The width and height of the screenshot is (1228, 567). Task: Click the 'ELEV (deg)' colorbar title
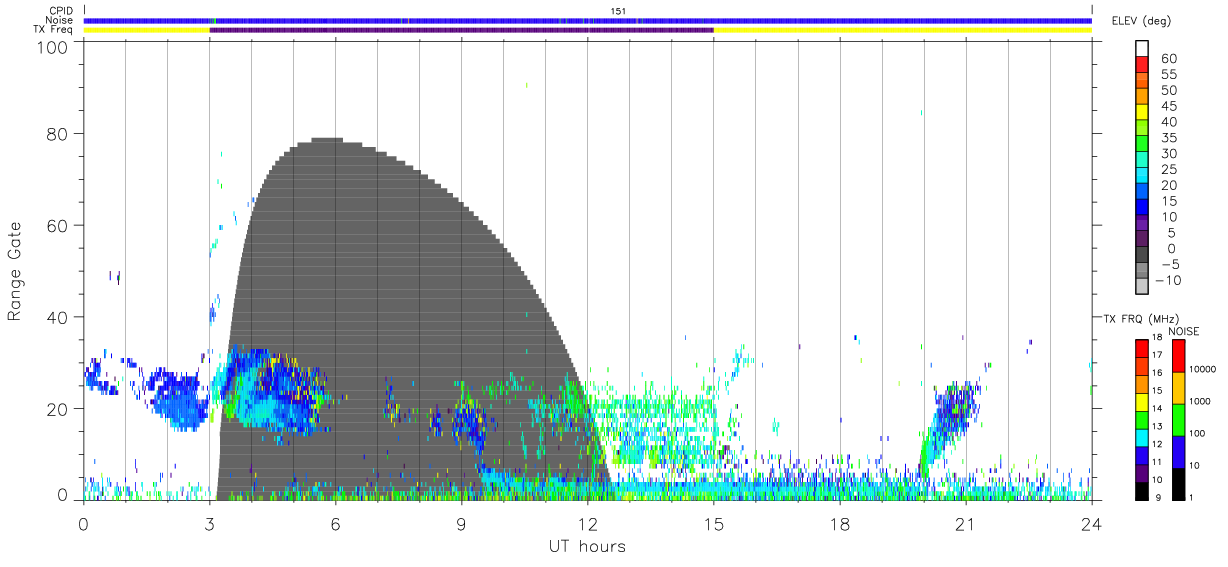point(1142,21)
